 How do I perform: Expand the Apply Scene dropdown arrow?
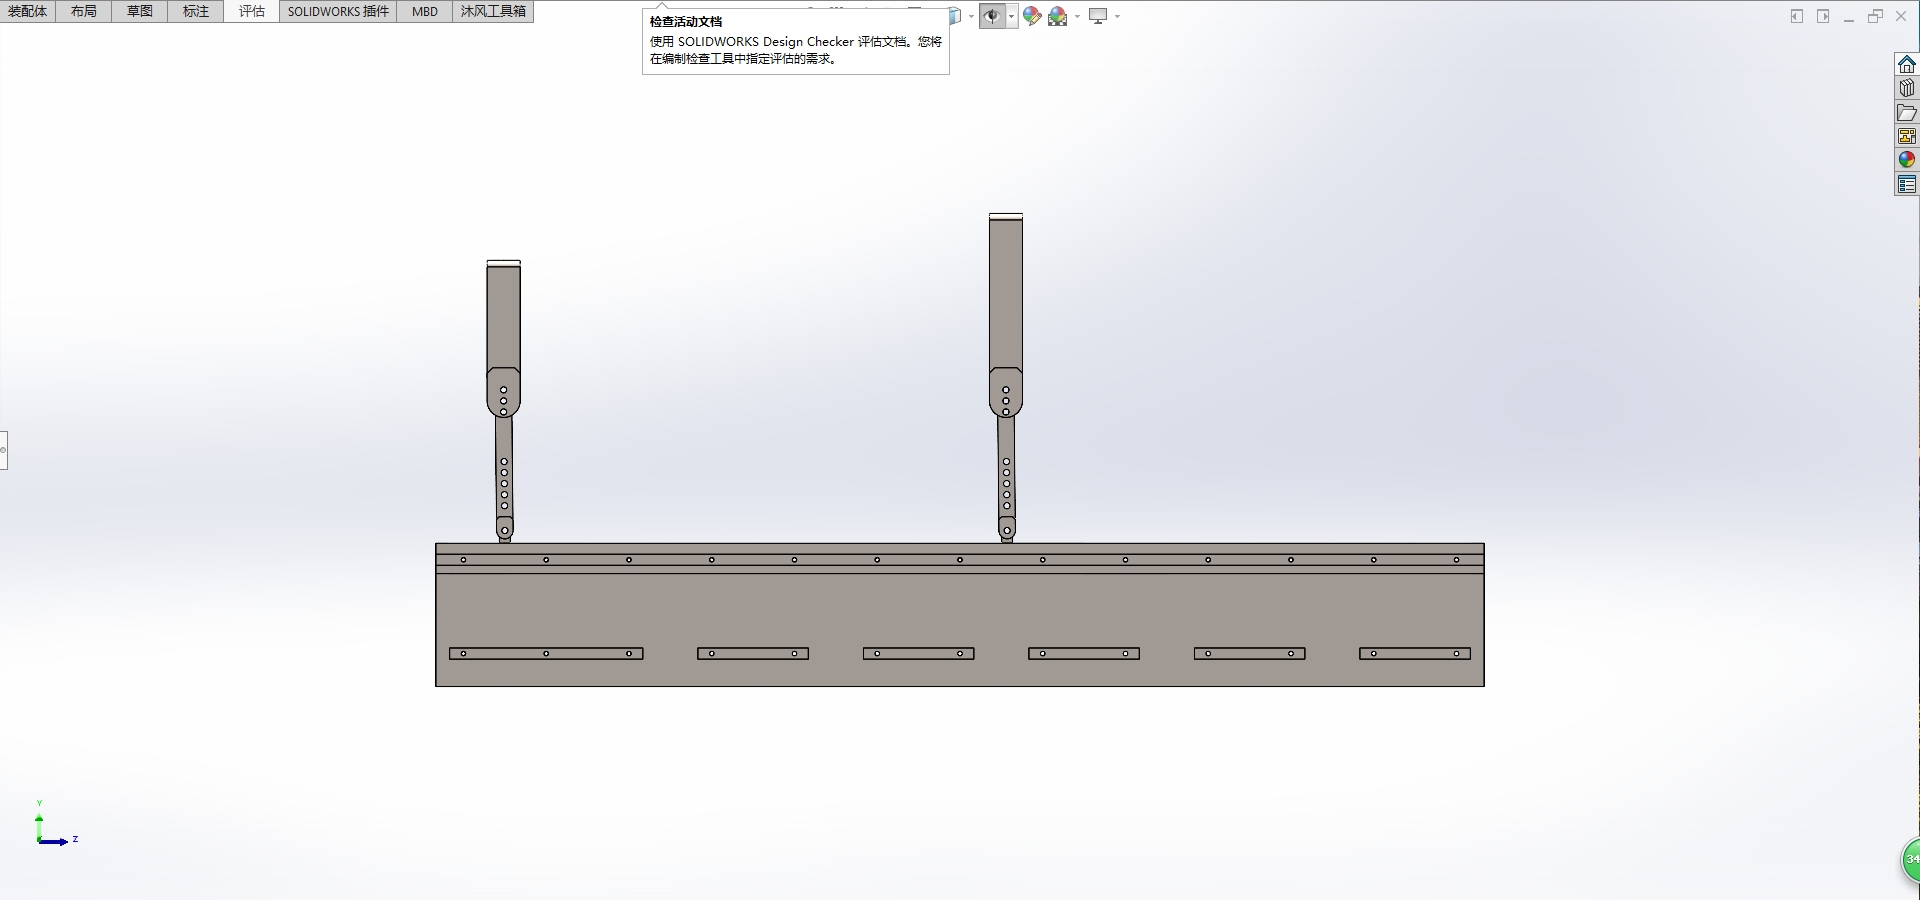pyautogui.click(x=1077, y=16)
